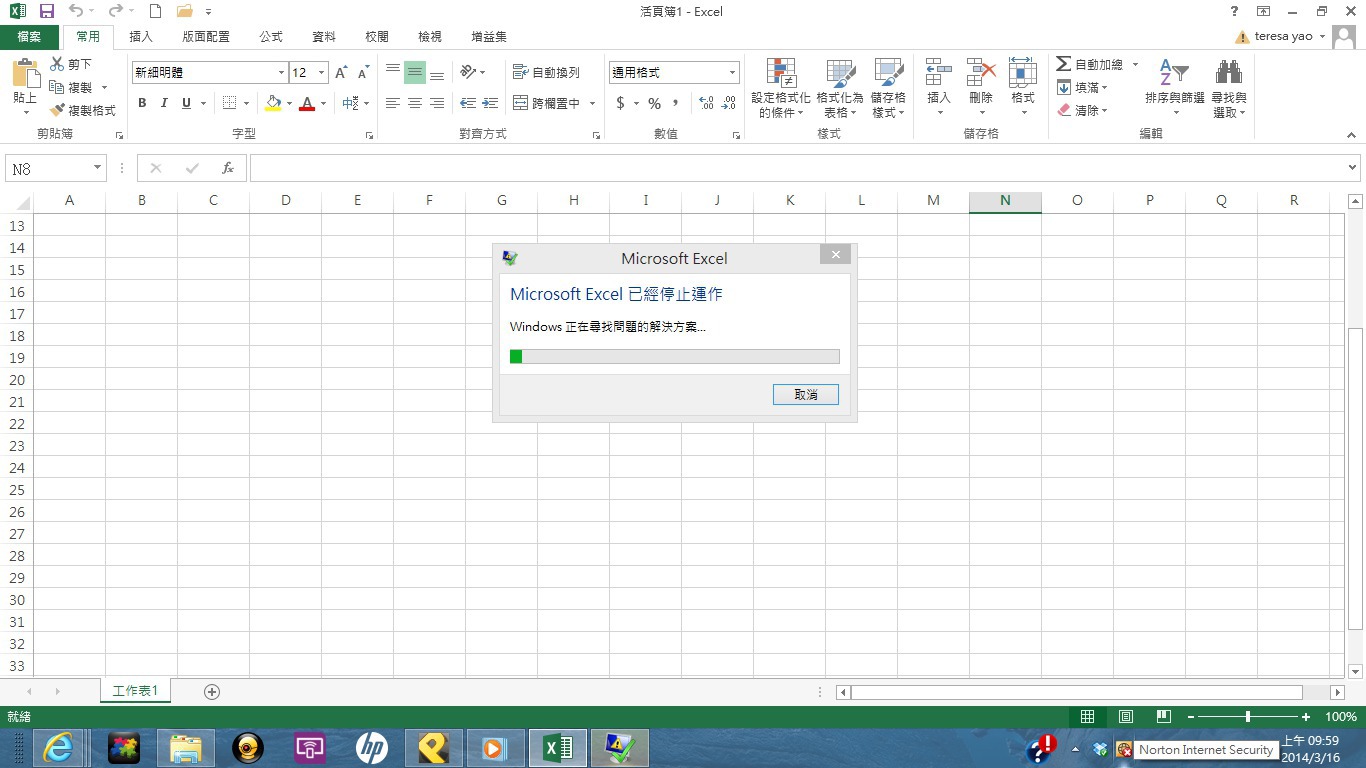The image size is (1366, 768).
Task: Click the Redo arrow icon
Action: tap(115, 11)
